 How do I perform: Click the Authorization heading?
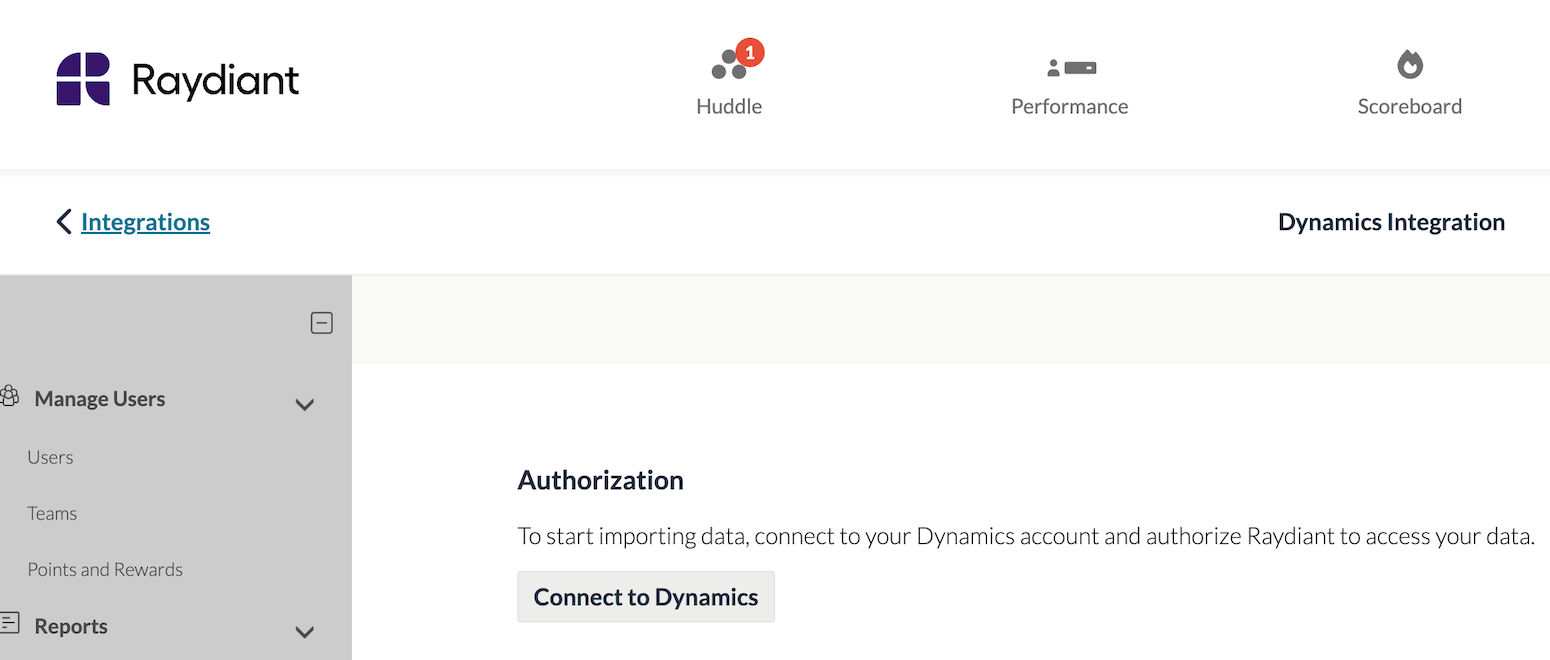click(600, 480)
